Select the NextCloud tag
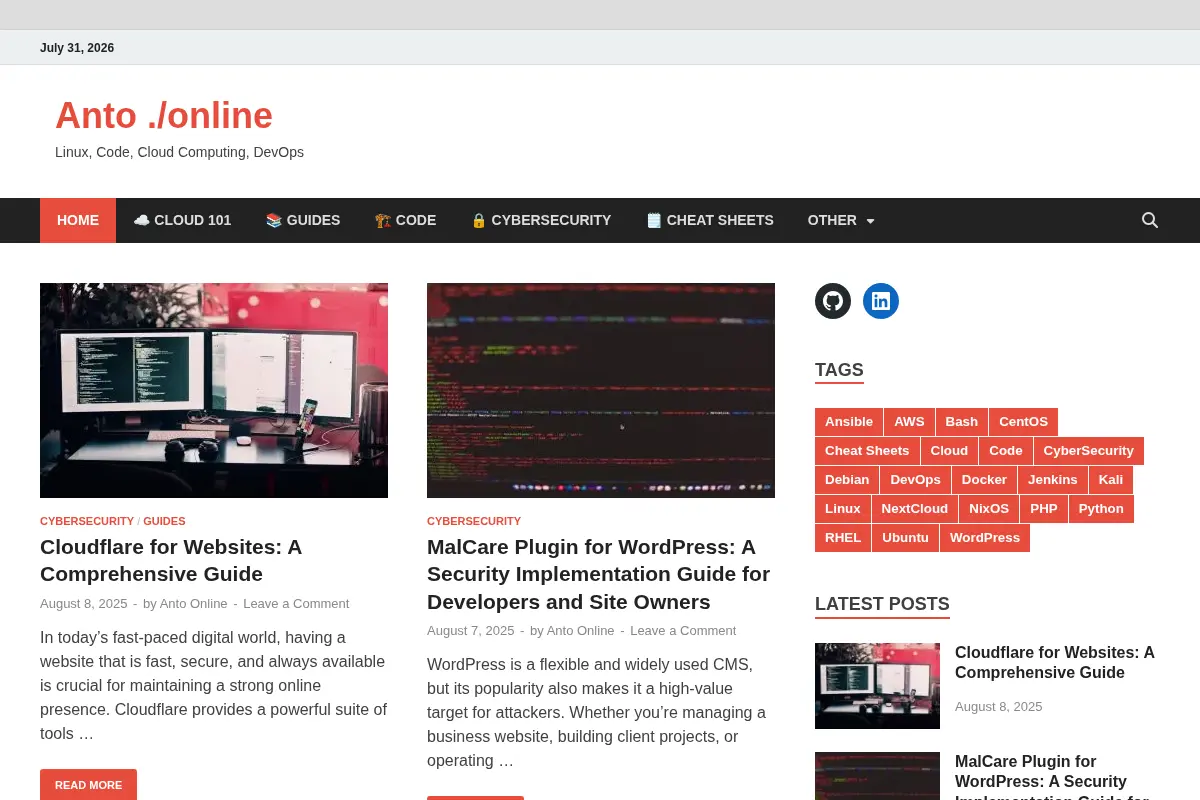1200x800 pixels. click(x=915, y=509)
